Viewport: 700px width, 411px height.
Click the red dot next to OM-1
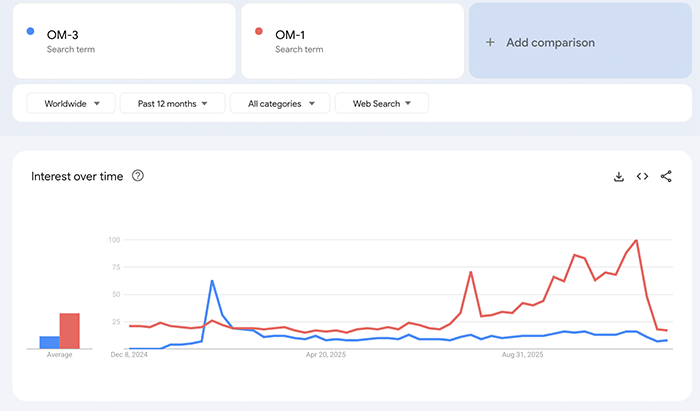(259, 31)
